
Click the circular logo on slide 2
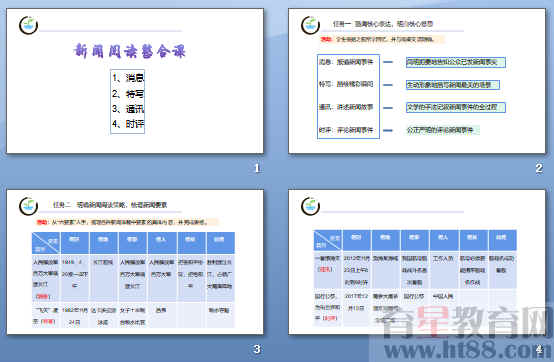(310, 25)
